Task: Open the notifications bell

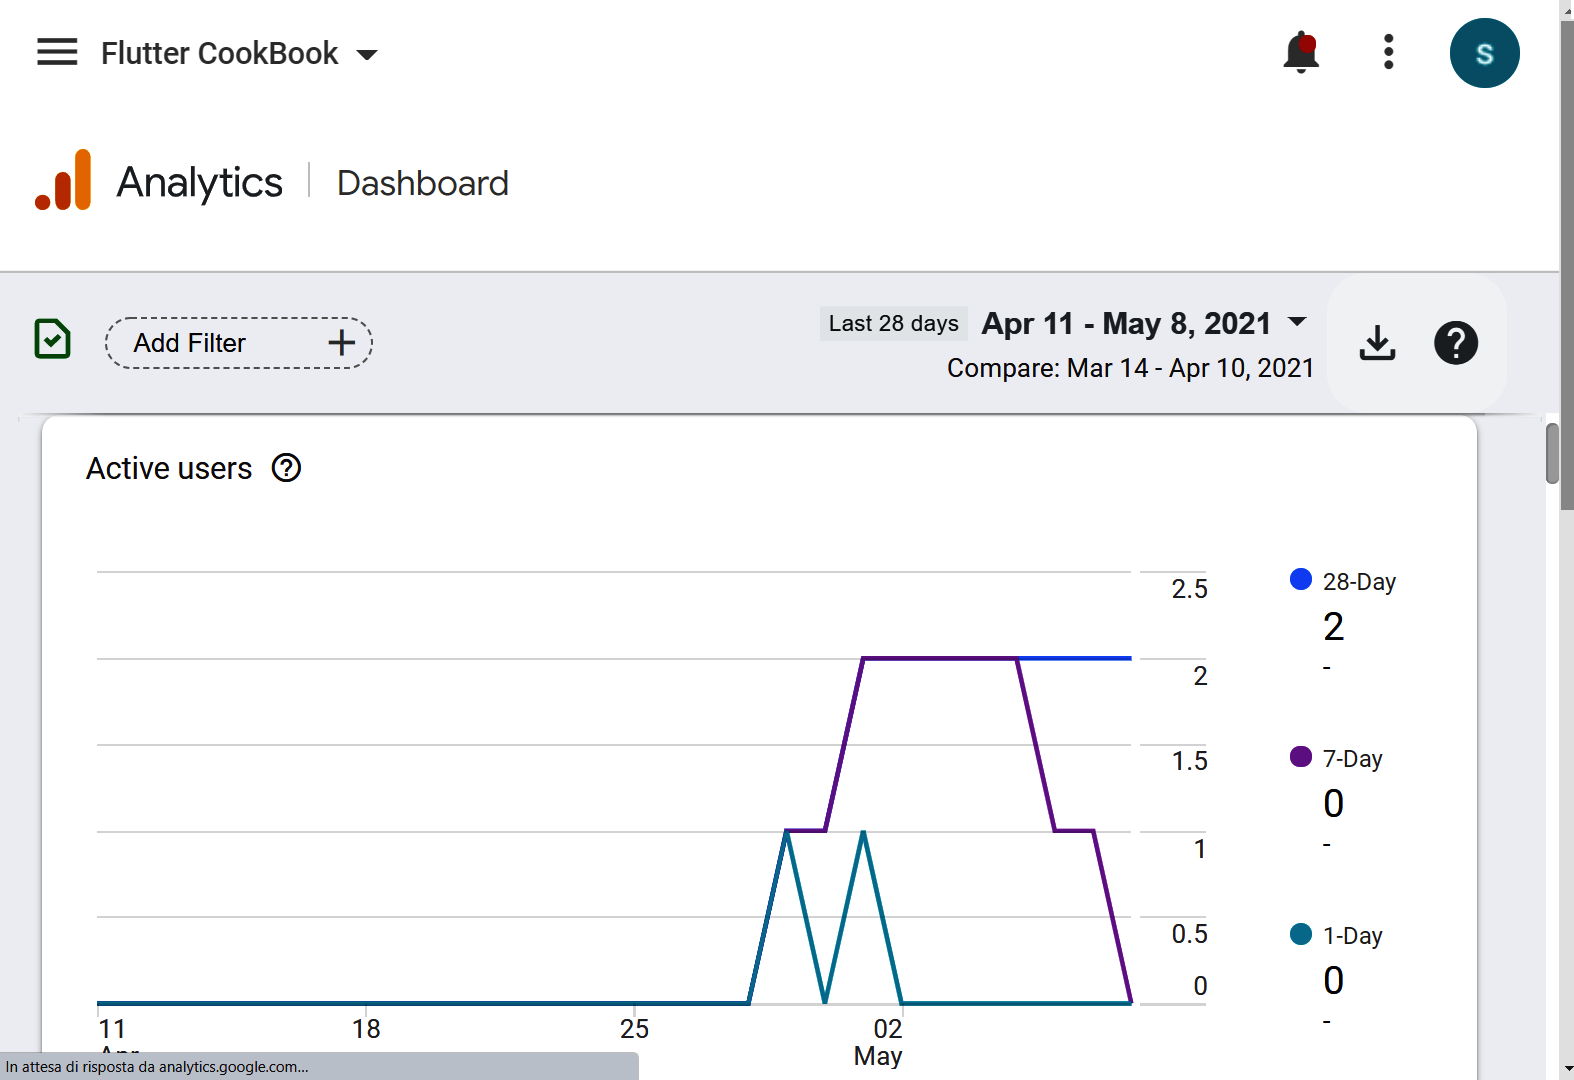Action: [x=1301, y=52]
